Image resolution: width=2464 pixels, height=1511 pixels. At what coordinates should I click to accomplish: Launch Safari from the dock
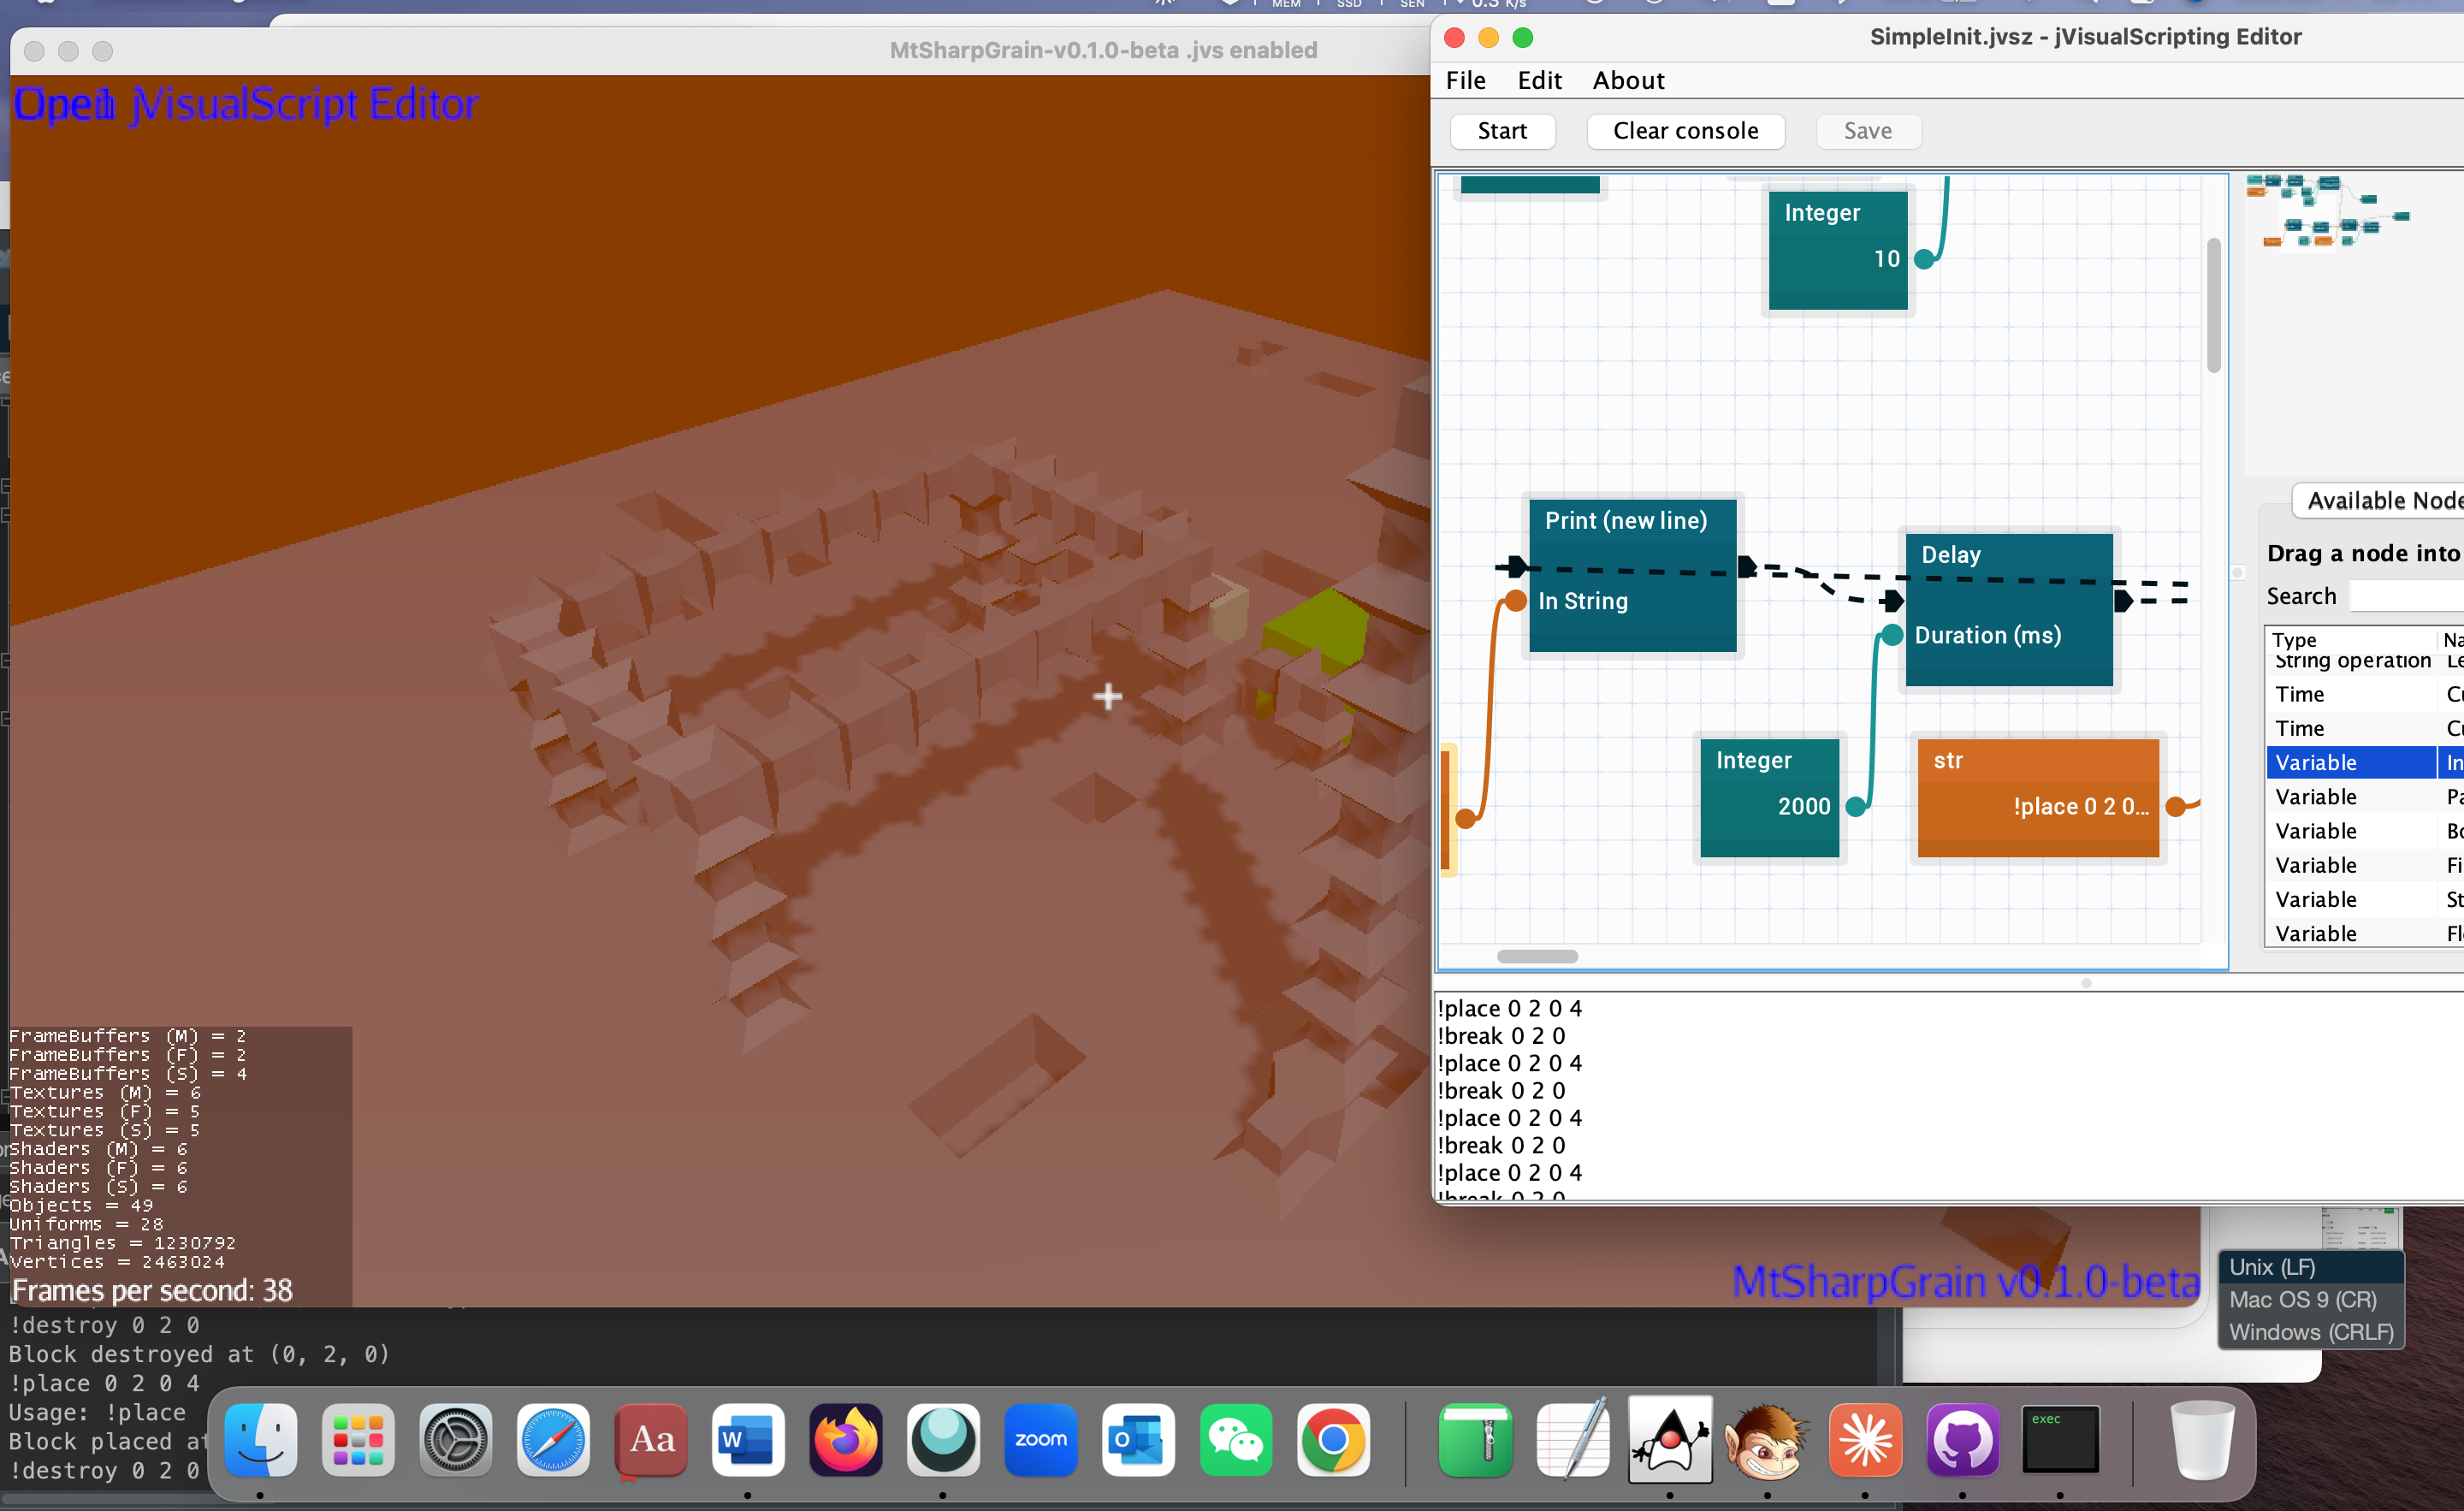tap(553, 1440)
